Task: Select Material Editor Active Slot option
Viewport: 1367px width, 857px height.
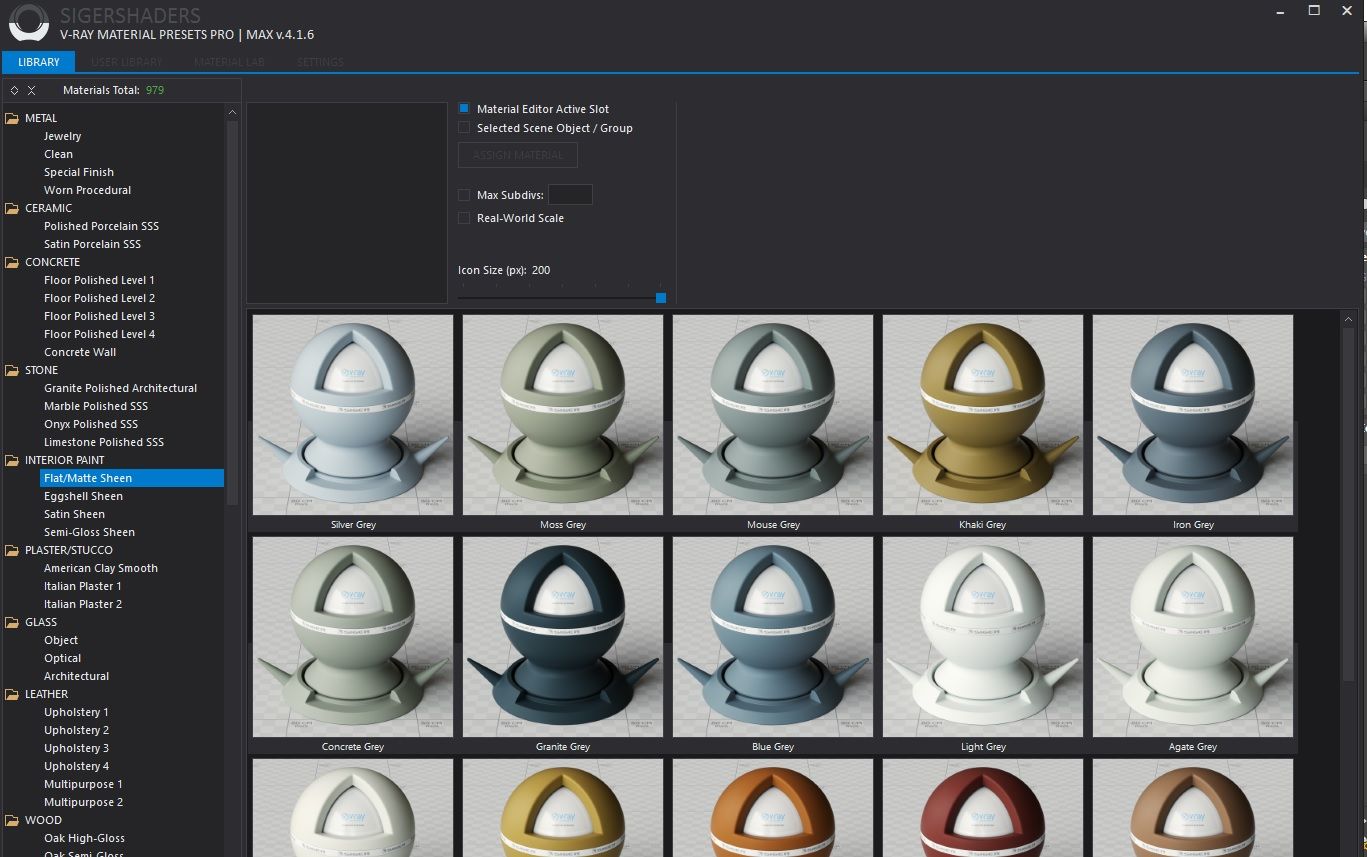Action: click(464, 108)
